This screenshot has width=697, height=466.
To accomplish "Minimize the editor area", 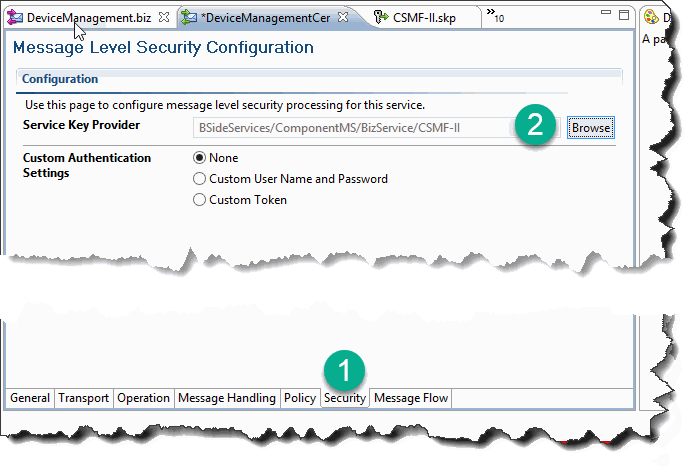I will click(x=606, y=12).
